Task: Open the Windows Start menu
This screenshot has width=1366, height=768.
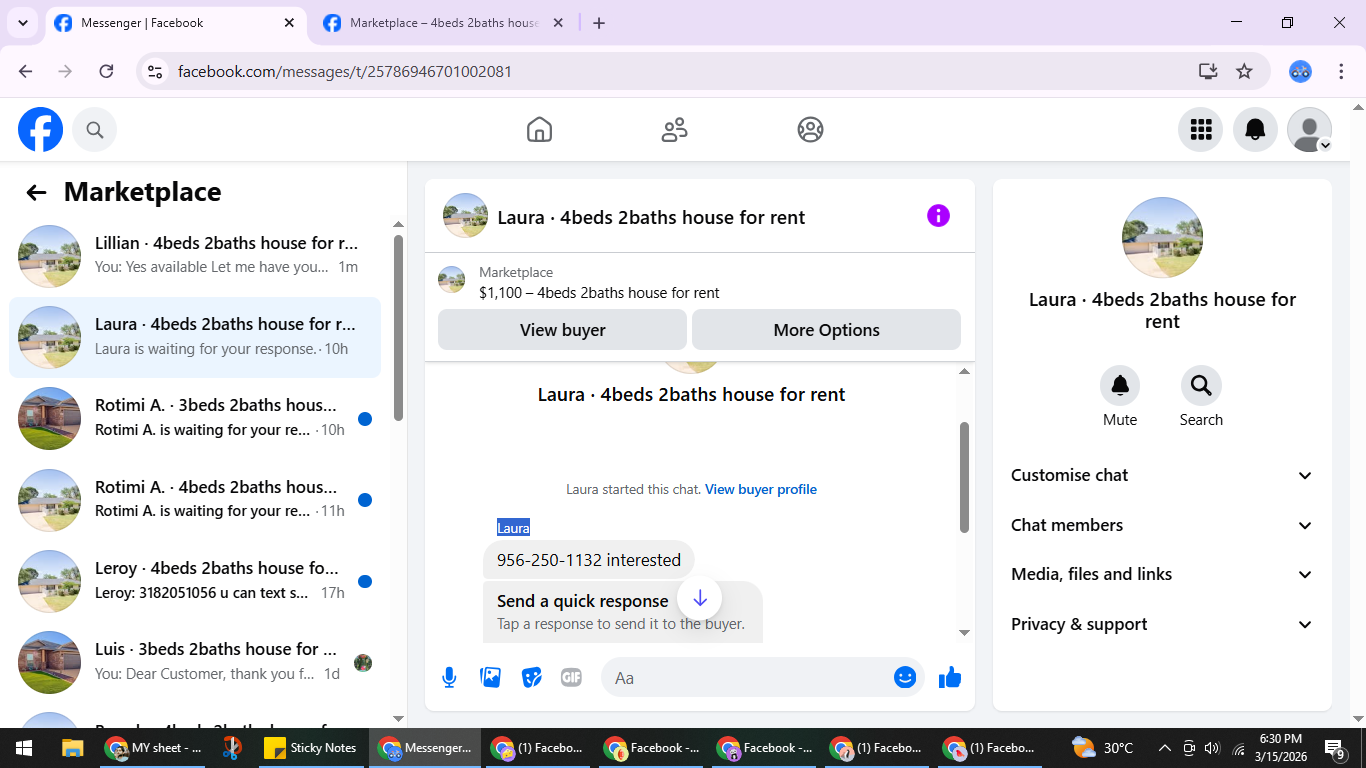Action: (x=23, y=748)
